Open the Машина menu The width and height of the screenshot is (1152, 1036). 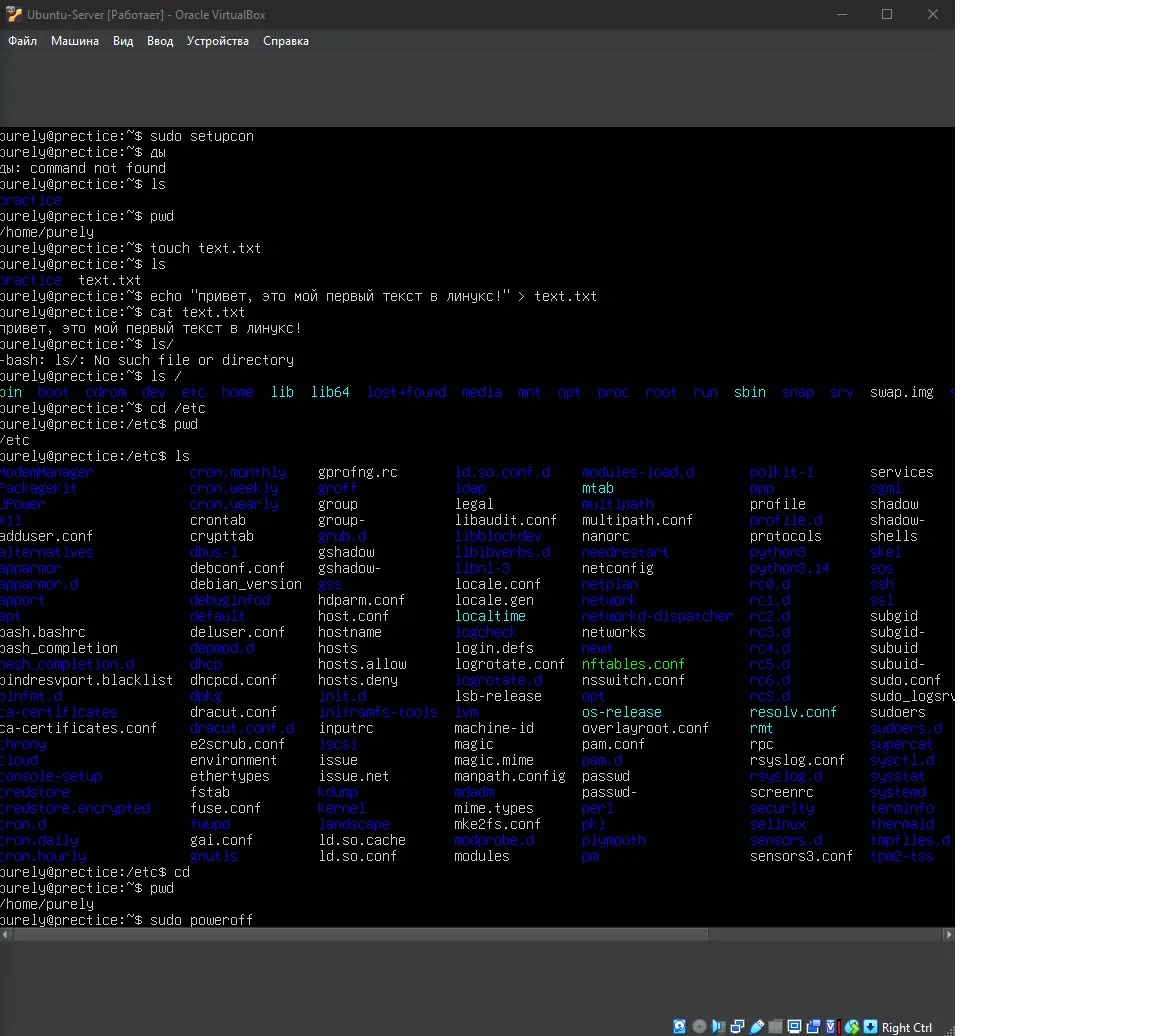tap(75, 41)
